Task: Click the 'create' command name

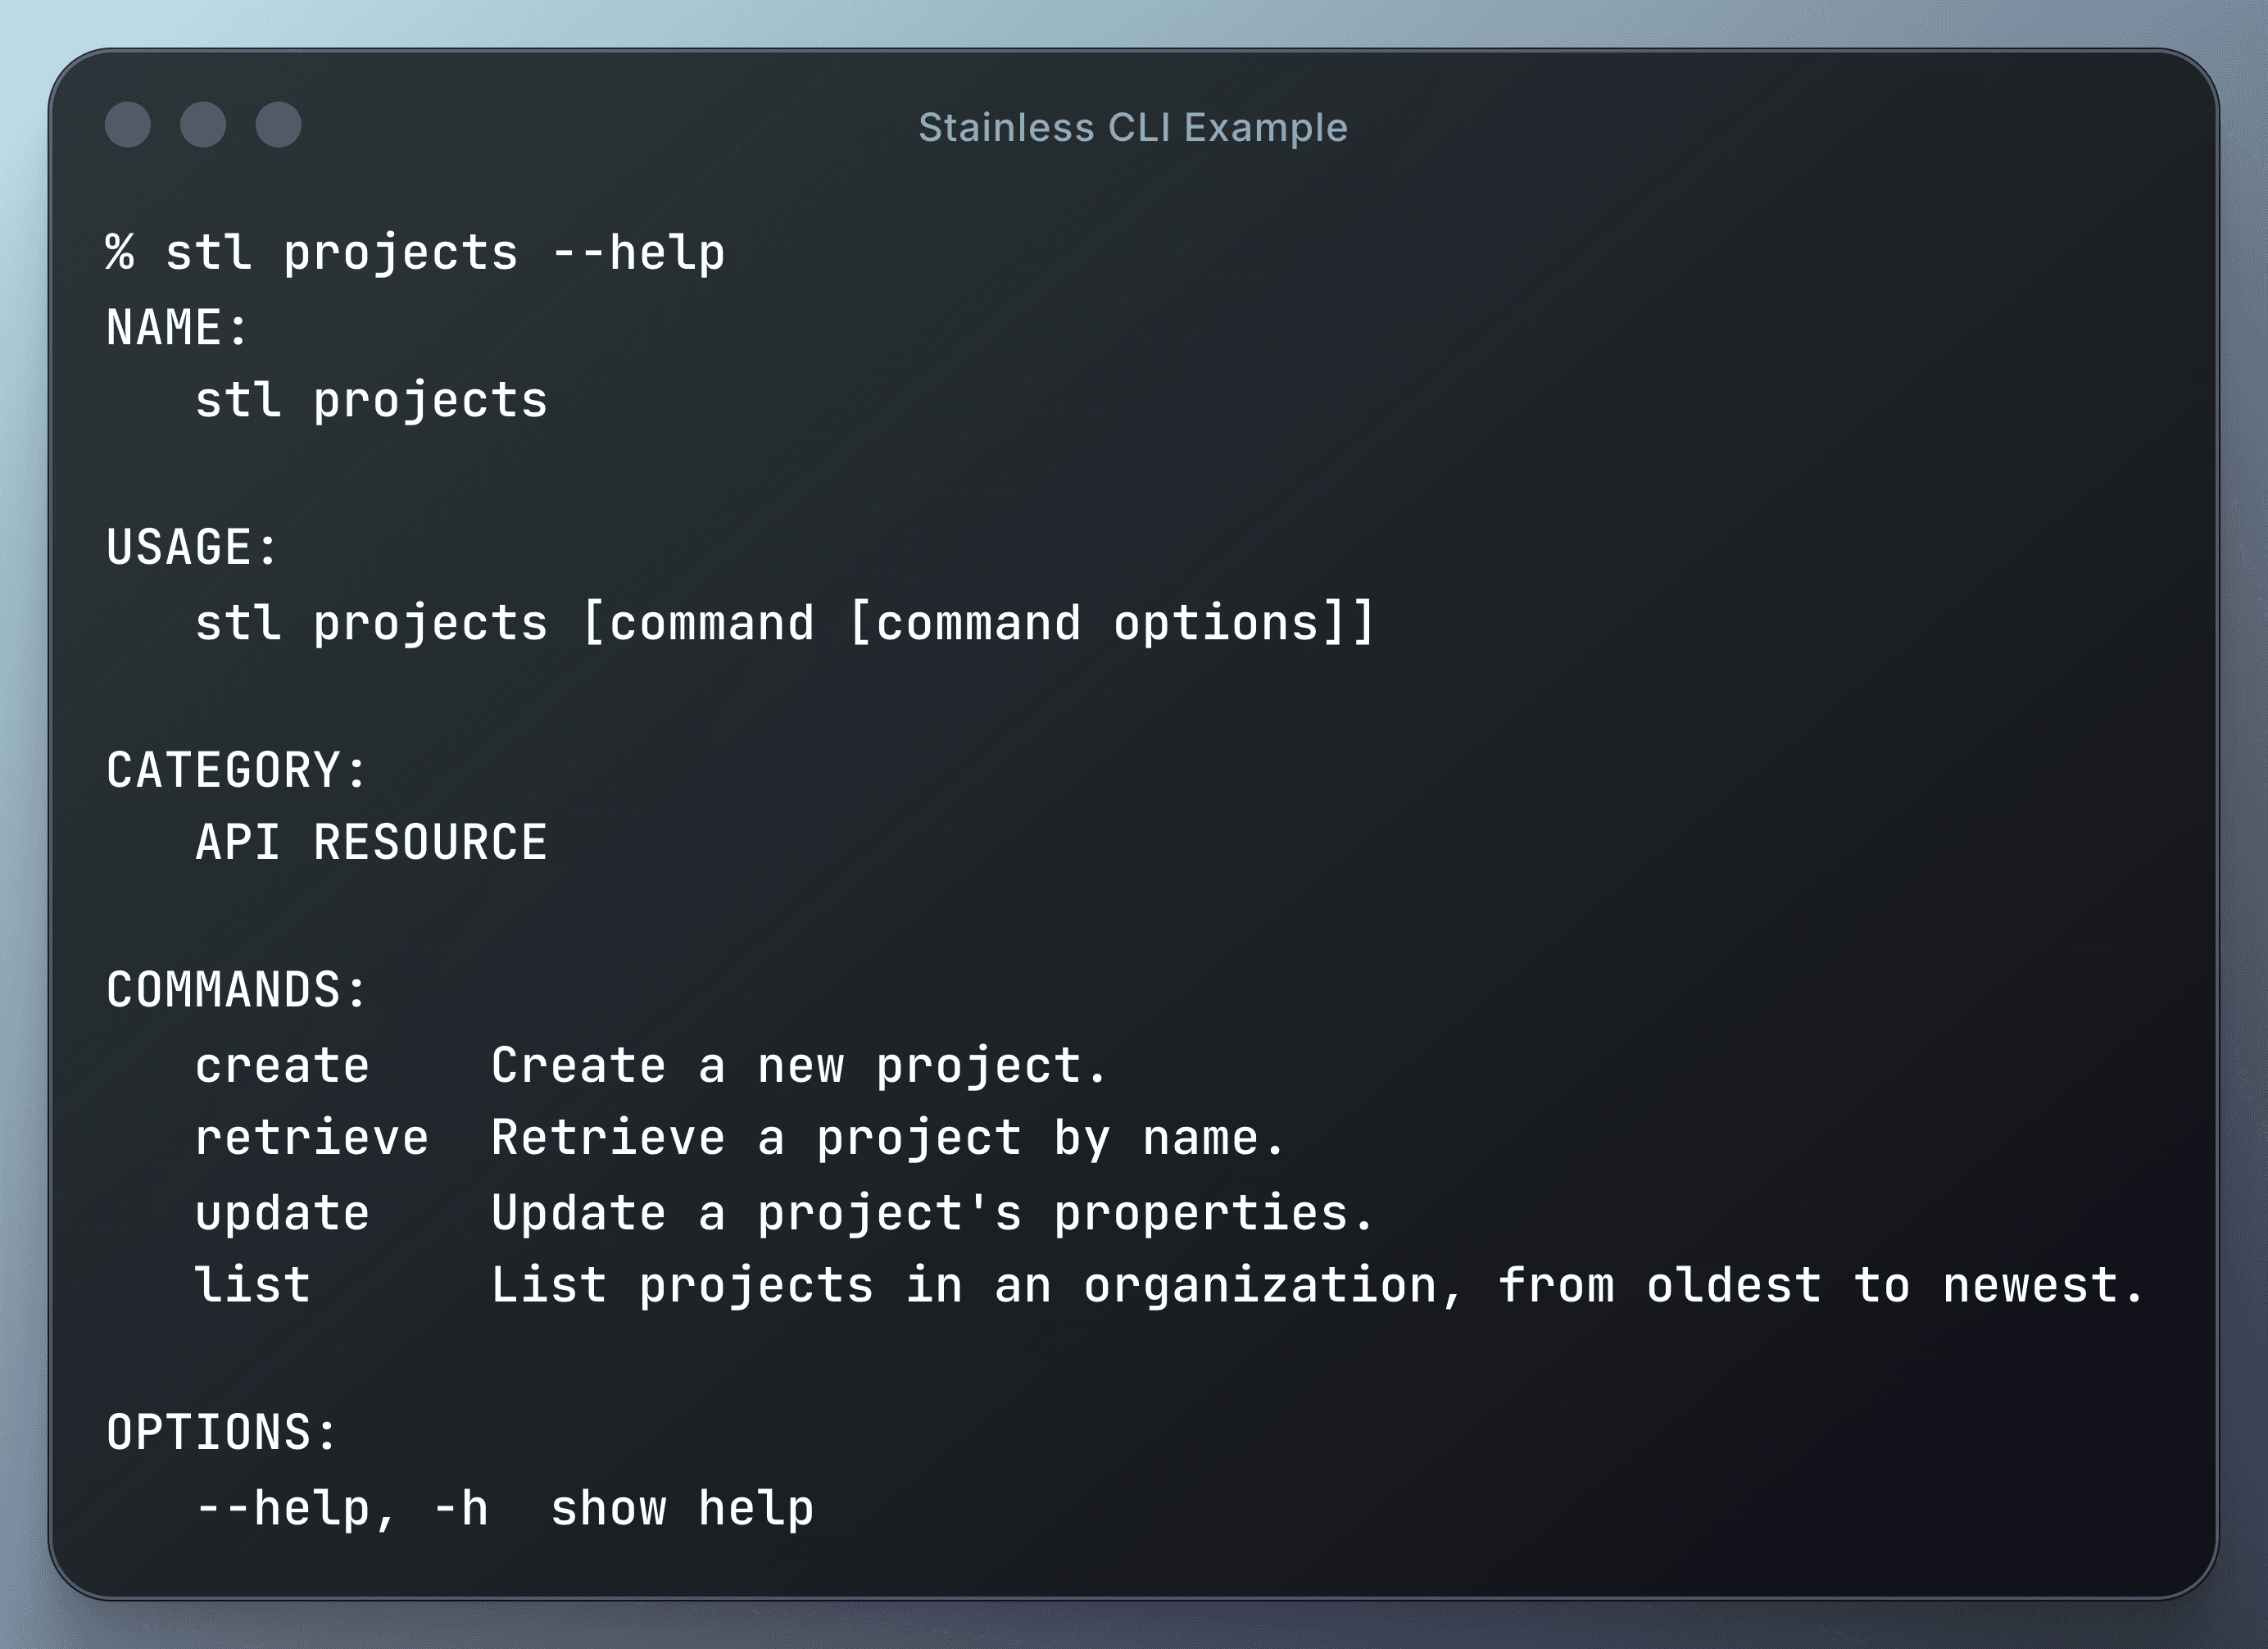Action: (x=282, y=1065)
